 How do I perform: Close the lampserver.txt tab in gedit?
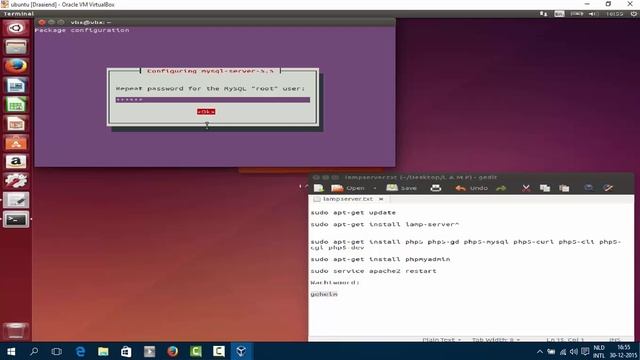[x=381, y=199]
